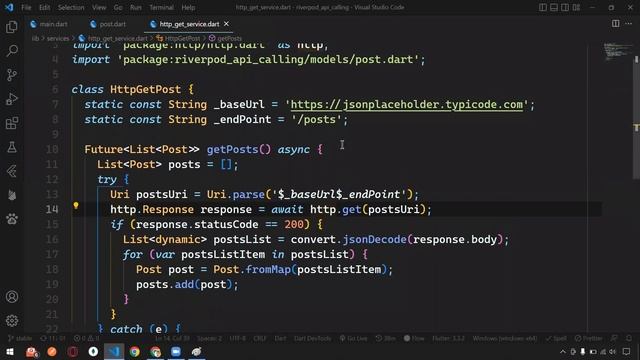
Task: Click the VS Code logo in the title bar
Action: [9, 7]
